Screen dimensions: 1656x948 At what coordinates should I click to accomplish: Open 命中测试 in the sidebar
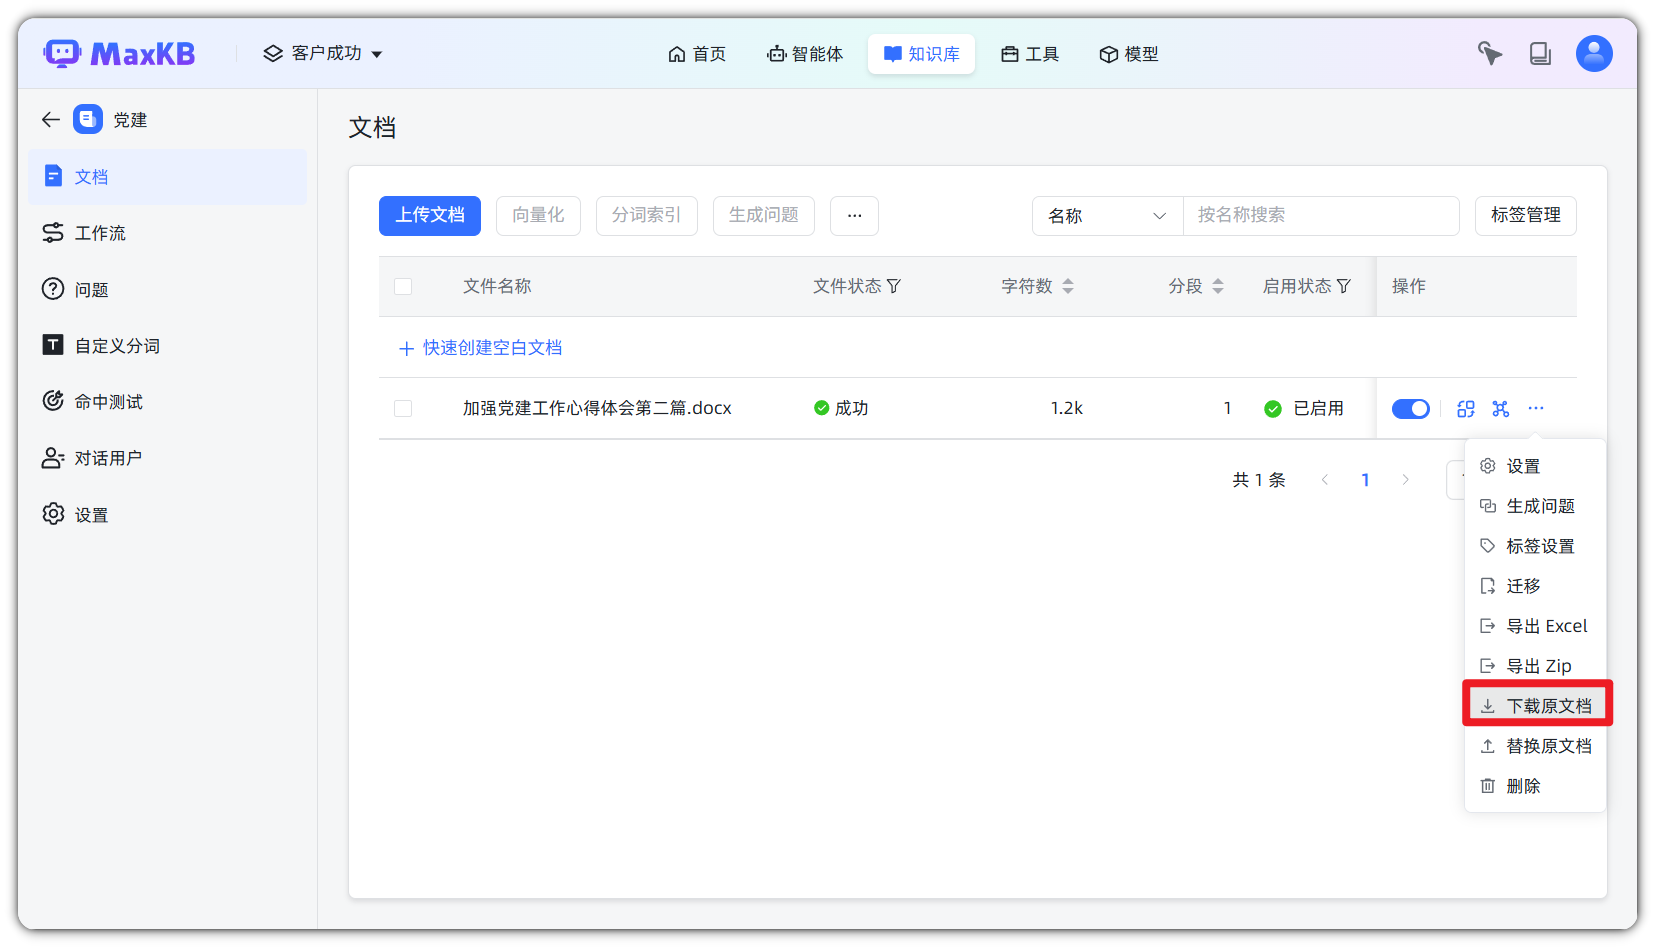click(168, 402)
